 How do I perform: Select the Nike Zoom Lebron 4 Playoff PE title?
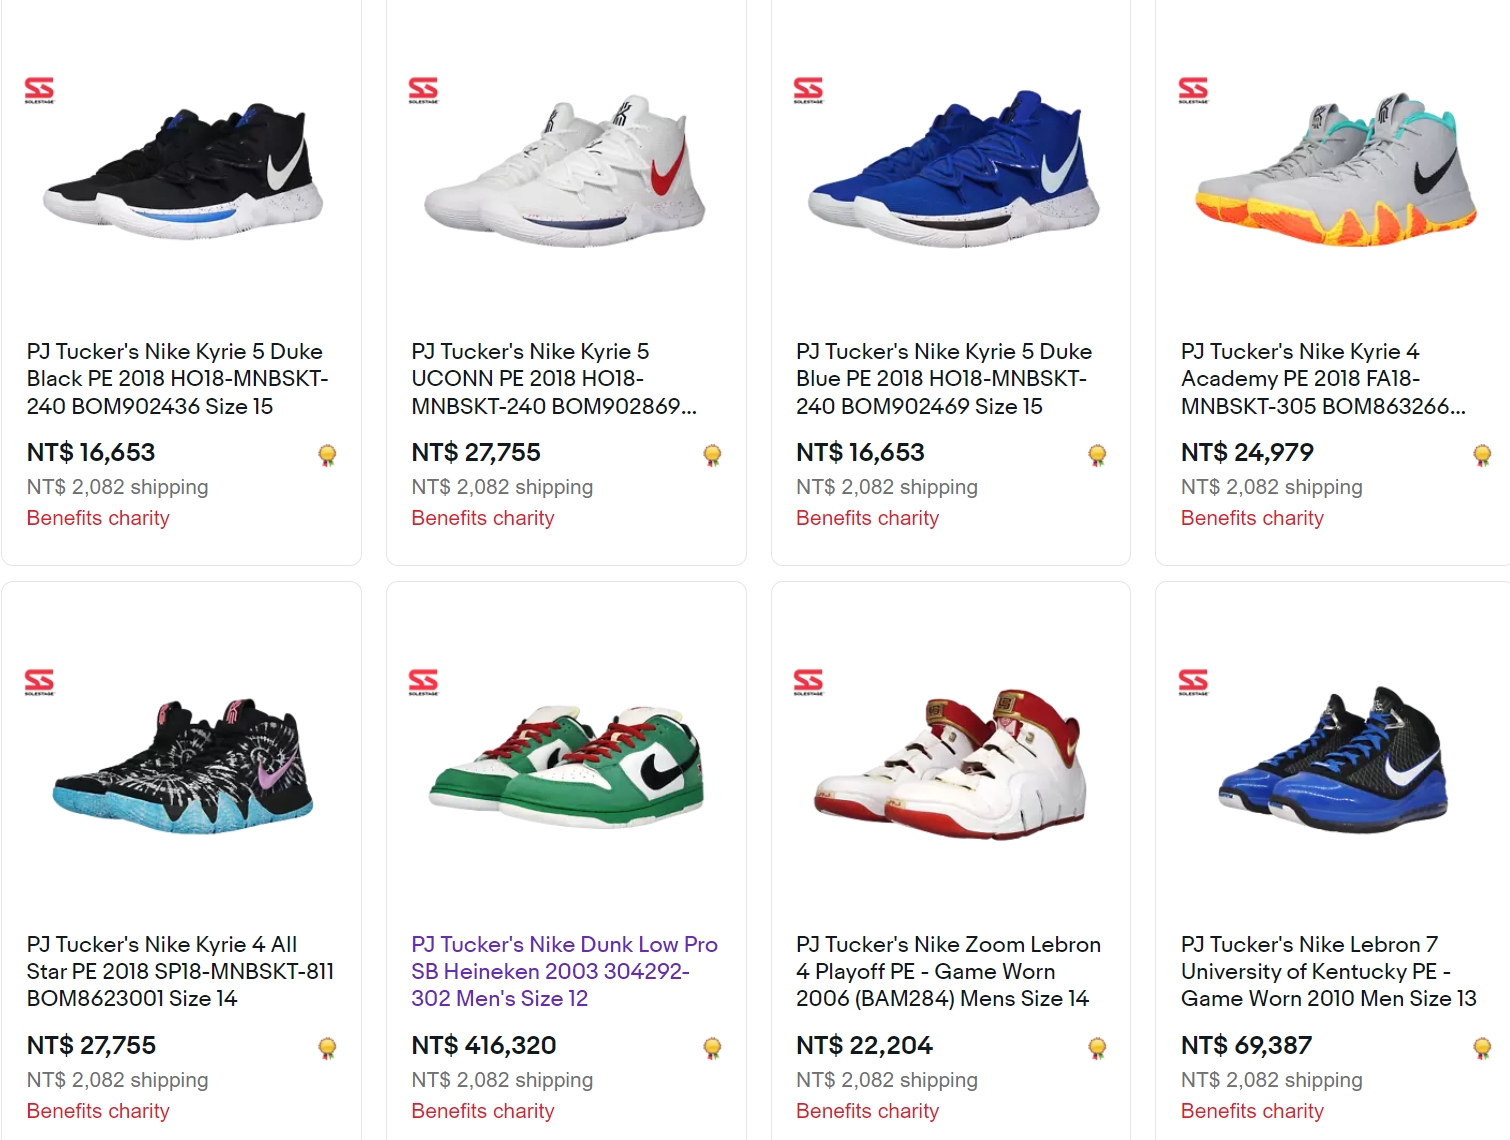[947, 971]
